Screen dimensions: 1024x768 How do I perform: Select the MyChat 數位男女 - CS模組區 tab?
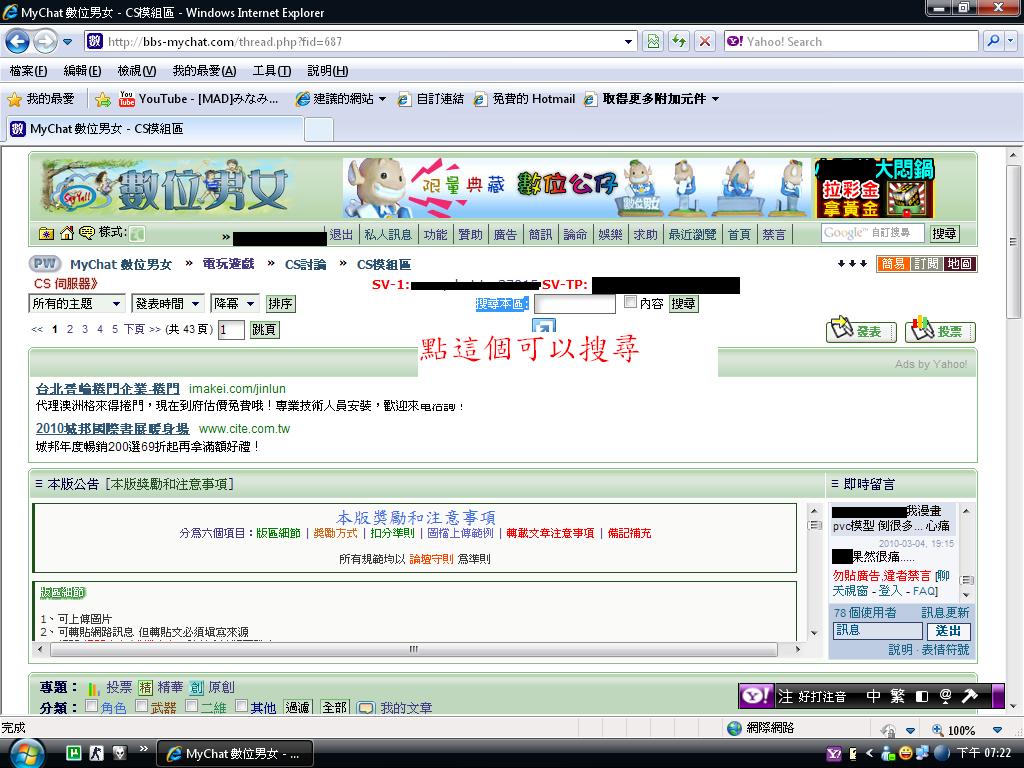pyautogui.click(x=155, y=129)
